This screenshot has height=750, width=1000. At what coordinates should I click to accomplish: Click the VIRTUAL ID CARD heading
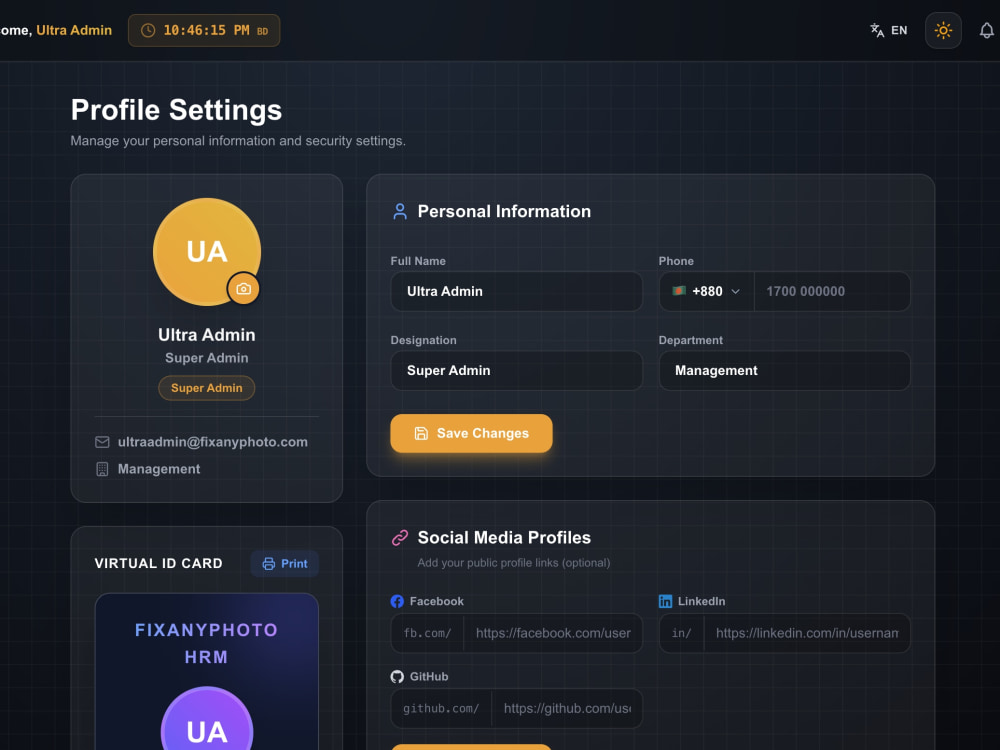coord(159,564)
